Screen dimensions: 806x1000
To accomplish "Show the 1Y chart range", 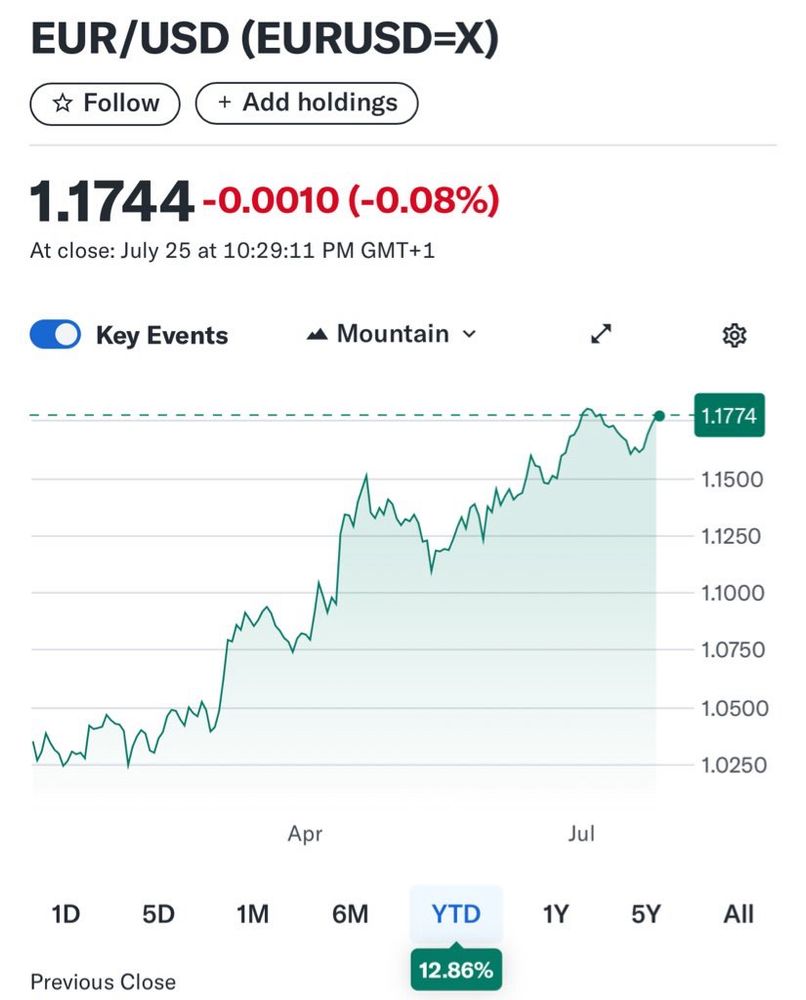I will 555,914.
